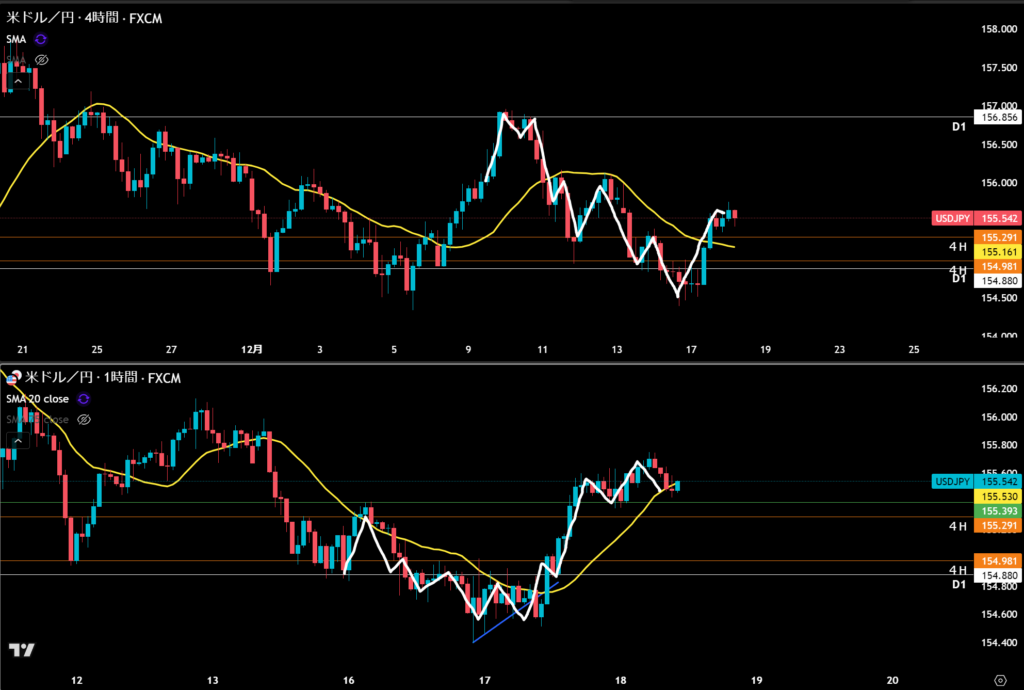The image size is (1024, 690).
Task: Click the flag symbol icon on the 1-hour chart title
Action: point(13,377)
